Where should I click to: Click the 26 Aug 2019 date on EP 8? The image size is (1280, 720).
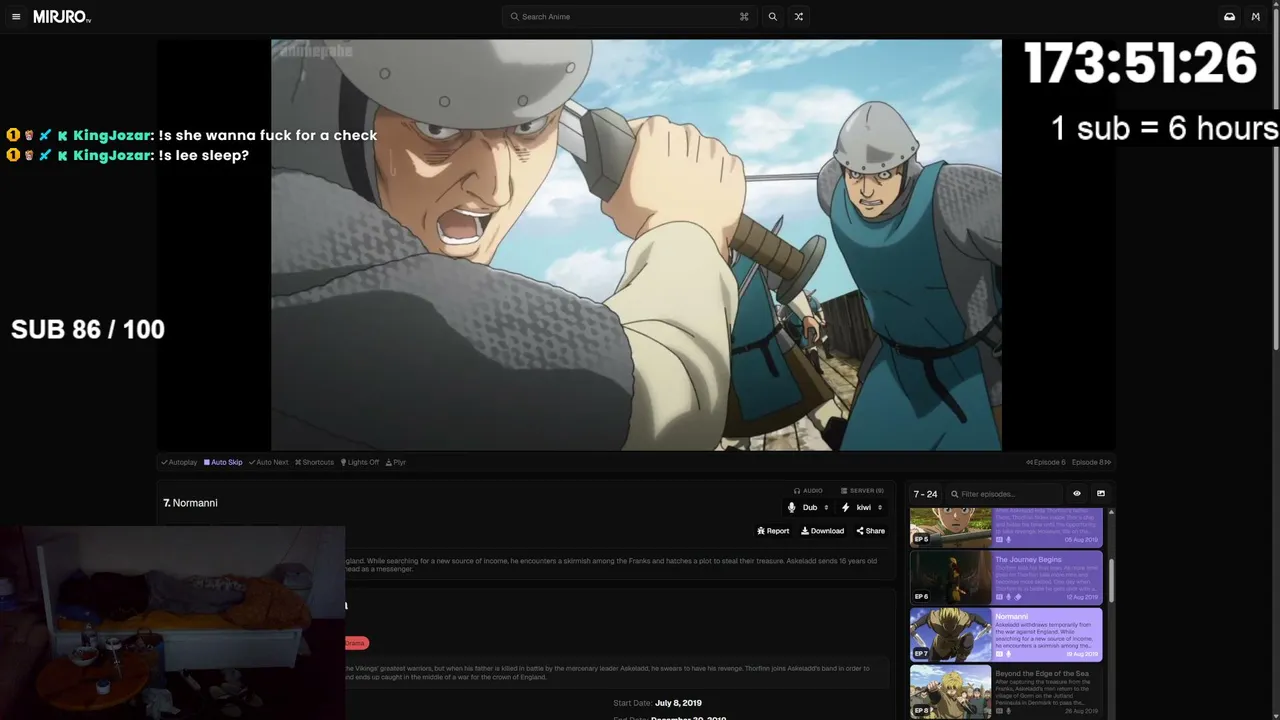[1080, 711]
